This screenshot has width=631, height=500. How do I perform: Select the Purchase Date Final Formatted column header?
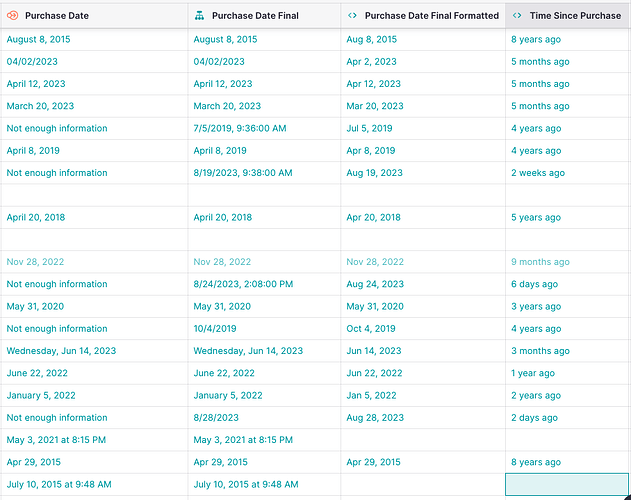point(423,16)
